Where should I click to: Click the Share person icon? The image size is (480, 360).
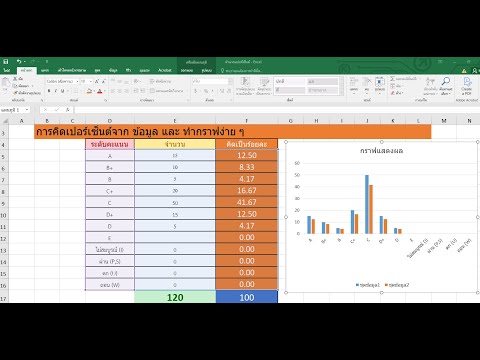click(x=475, y=71)
